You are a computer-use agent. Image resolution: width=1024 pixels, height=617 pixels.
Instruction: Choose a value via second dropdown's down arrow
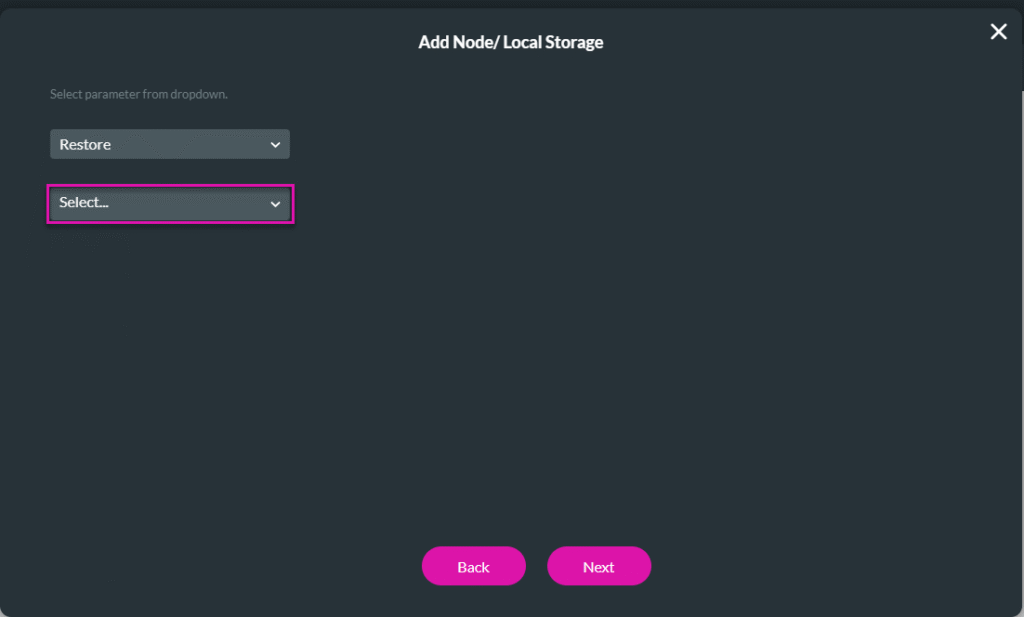tap(275, 204)
